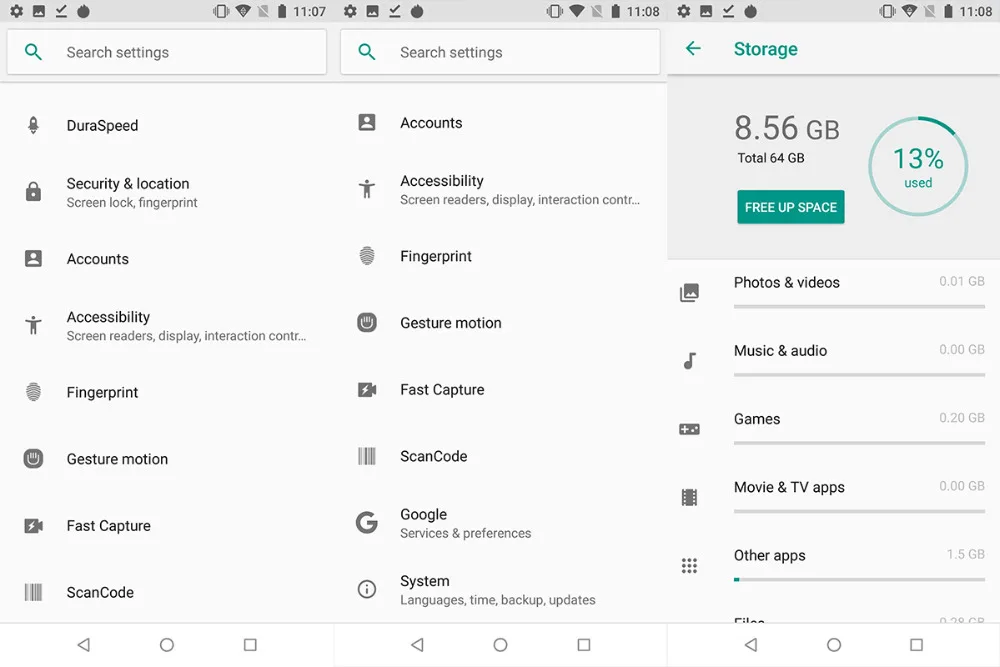Tap Other apps grid icon

[x=689, y=566]
